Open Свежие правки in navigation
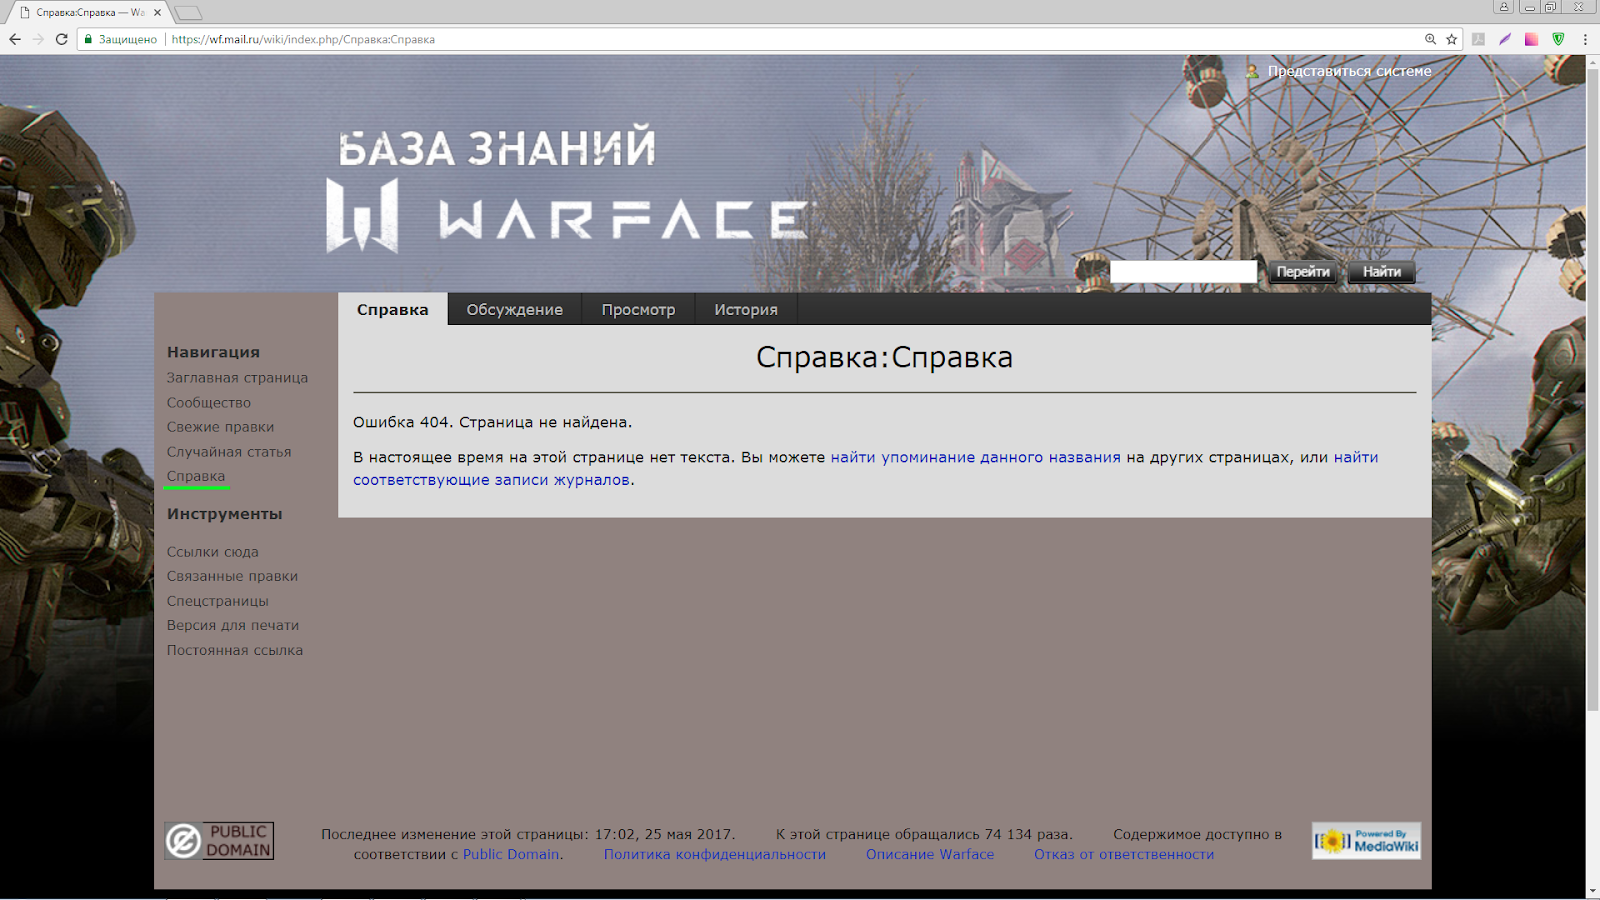Image resolution: width=1600 pixels, height=900 pixels. 220,427
